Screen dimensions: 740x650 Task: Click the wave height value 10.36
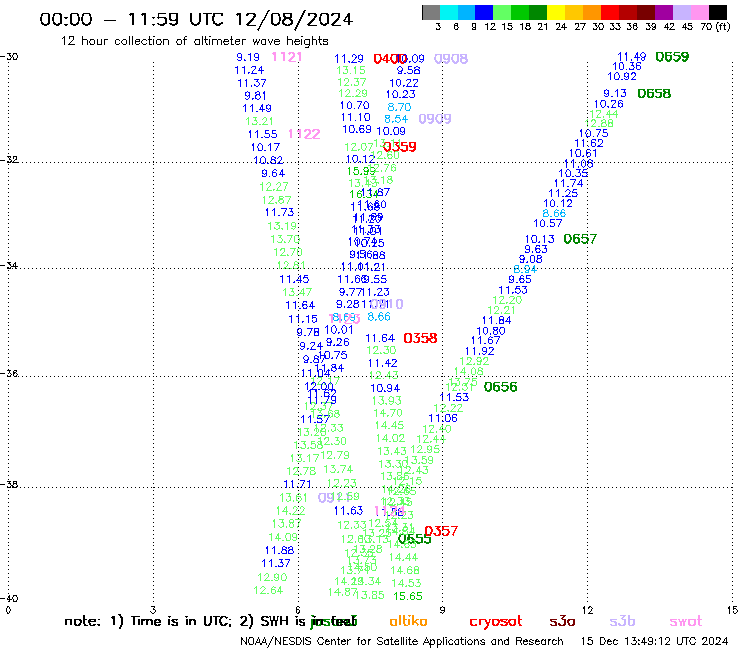coord(627,67)
